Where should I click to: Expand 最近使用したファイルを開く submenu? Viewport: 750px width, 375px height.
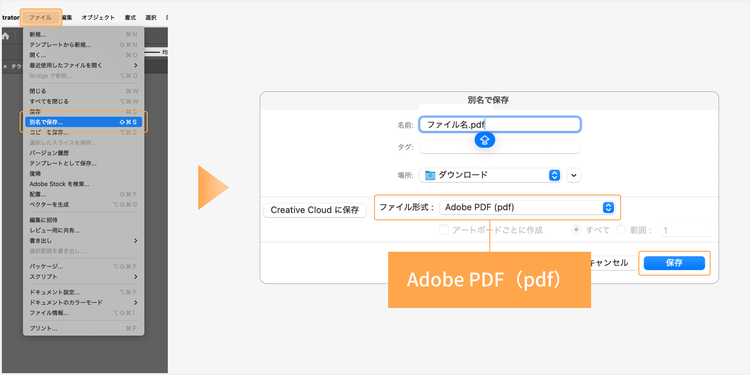[x=83, y=65]
